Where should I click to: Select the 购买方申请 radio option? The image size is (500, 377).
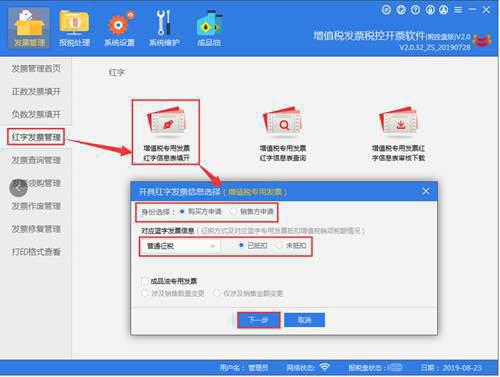[x=200, y=212]
